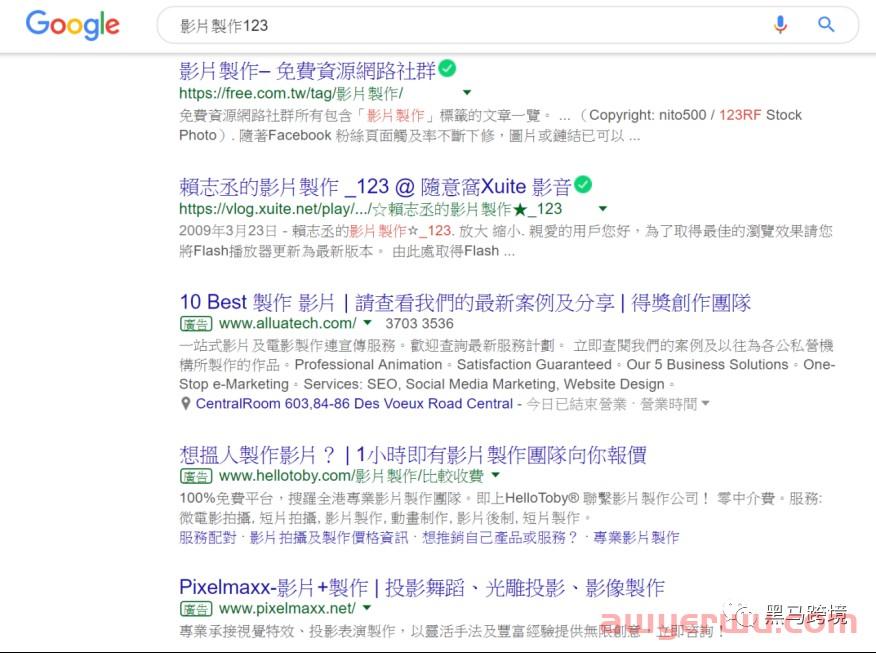The image size is (876, 653).
Task: Click the vlog.xuite.net URL text
Action: 370,209
